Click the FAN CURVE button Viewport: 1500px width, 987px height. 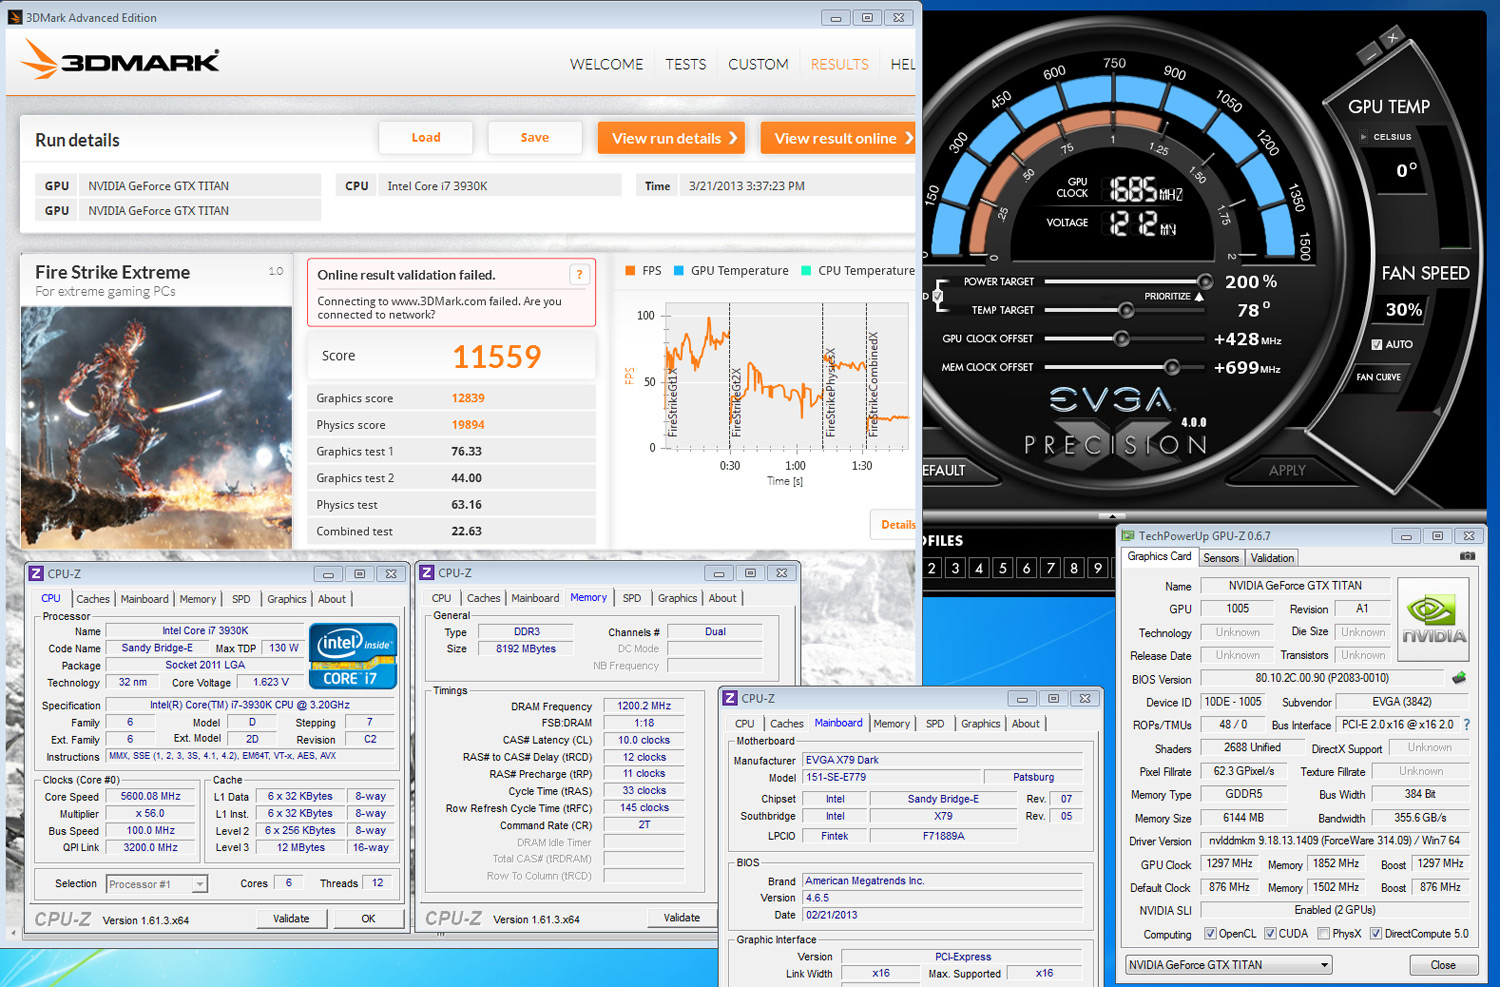tap(1378, 377)
